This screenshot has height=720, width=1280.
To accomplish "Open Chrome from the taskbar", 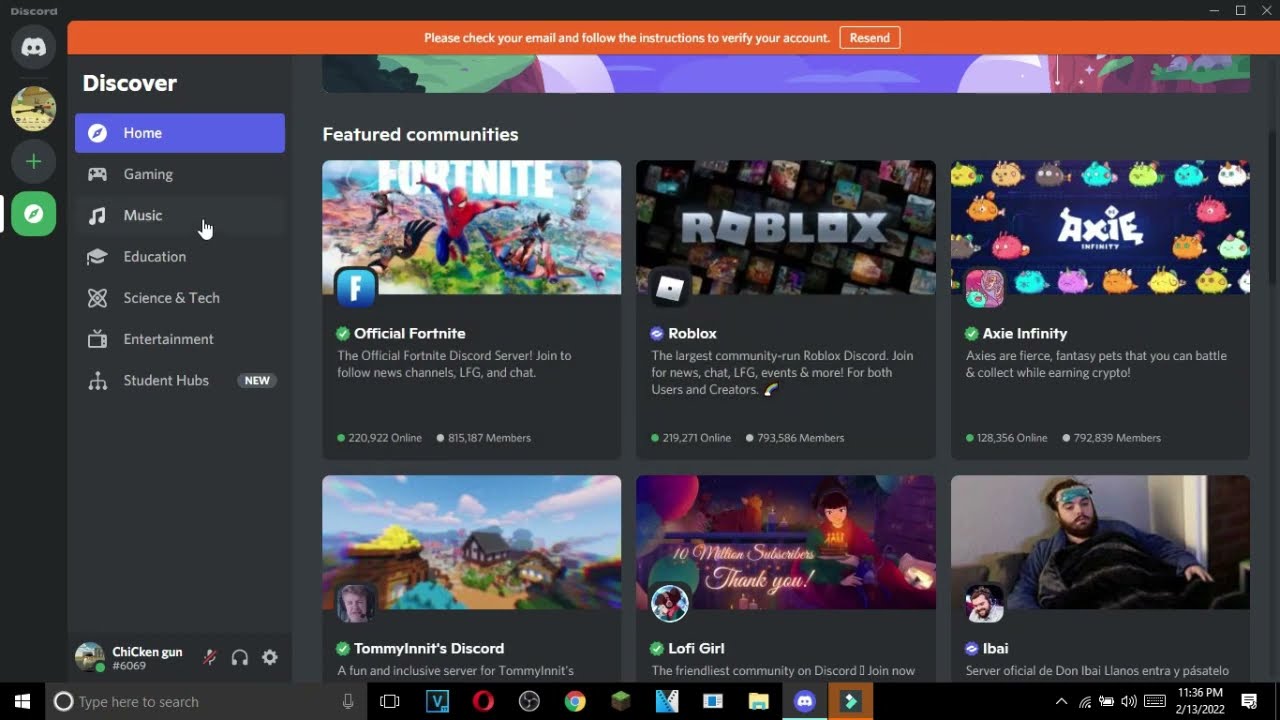I will pos(575,702).
